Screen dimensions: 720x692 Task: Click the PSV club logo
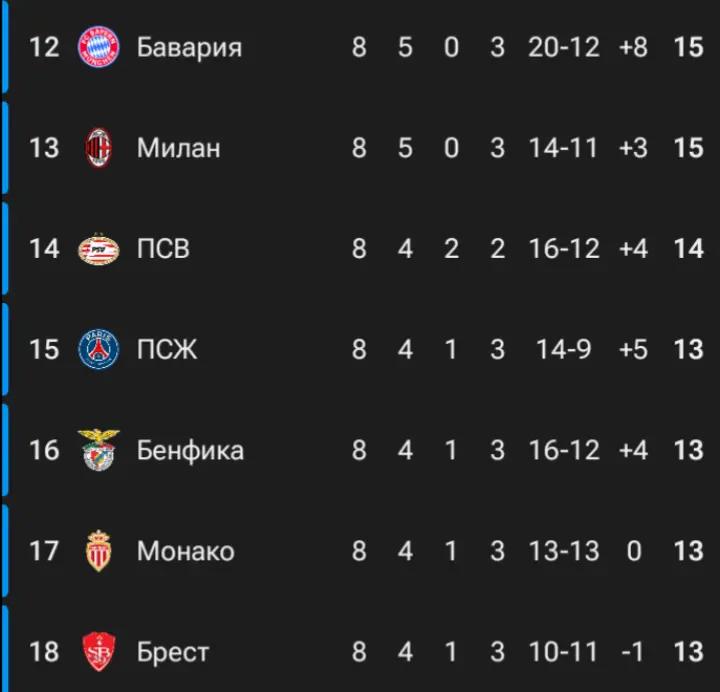99,249
